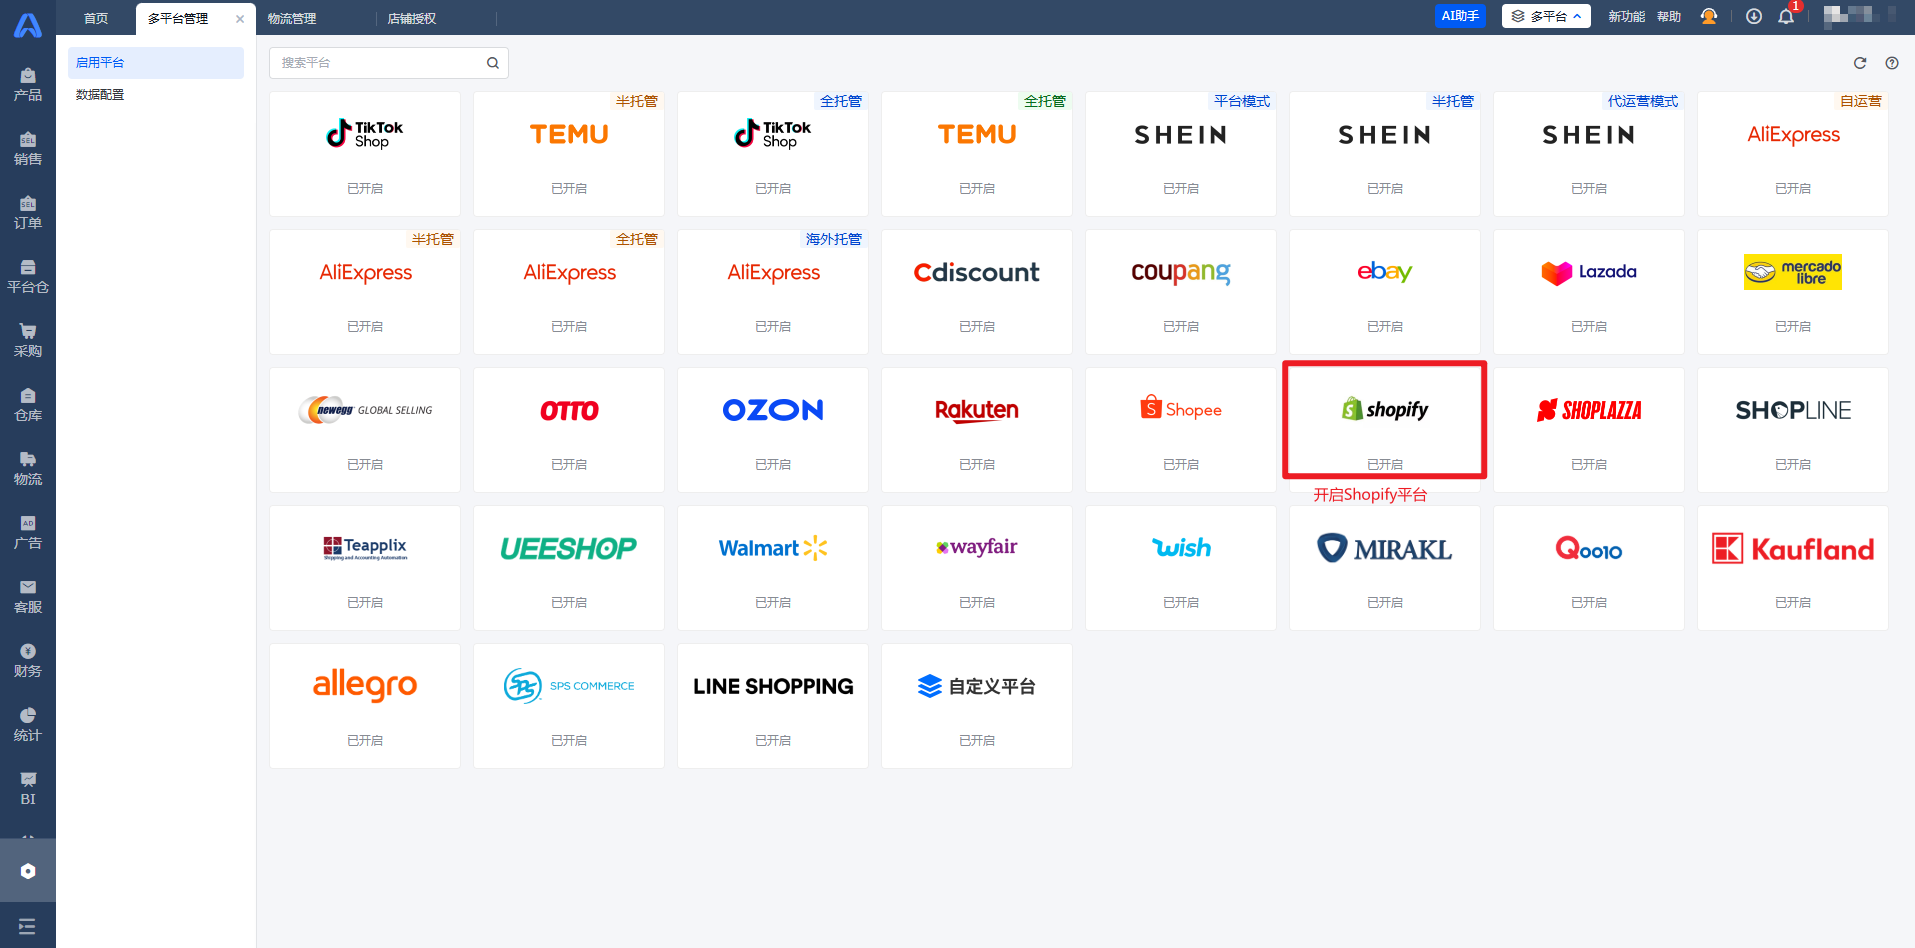The height and width of the screenshot is (948, 1915).
Task: Select the OTTO platform card
Action: (x=569, y=430)
